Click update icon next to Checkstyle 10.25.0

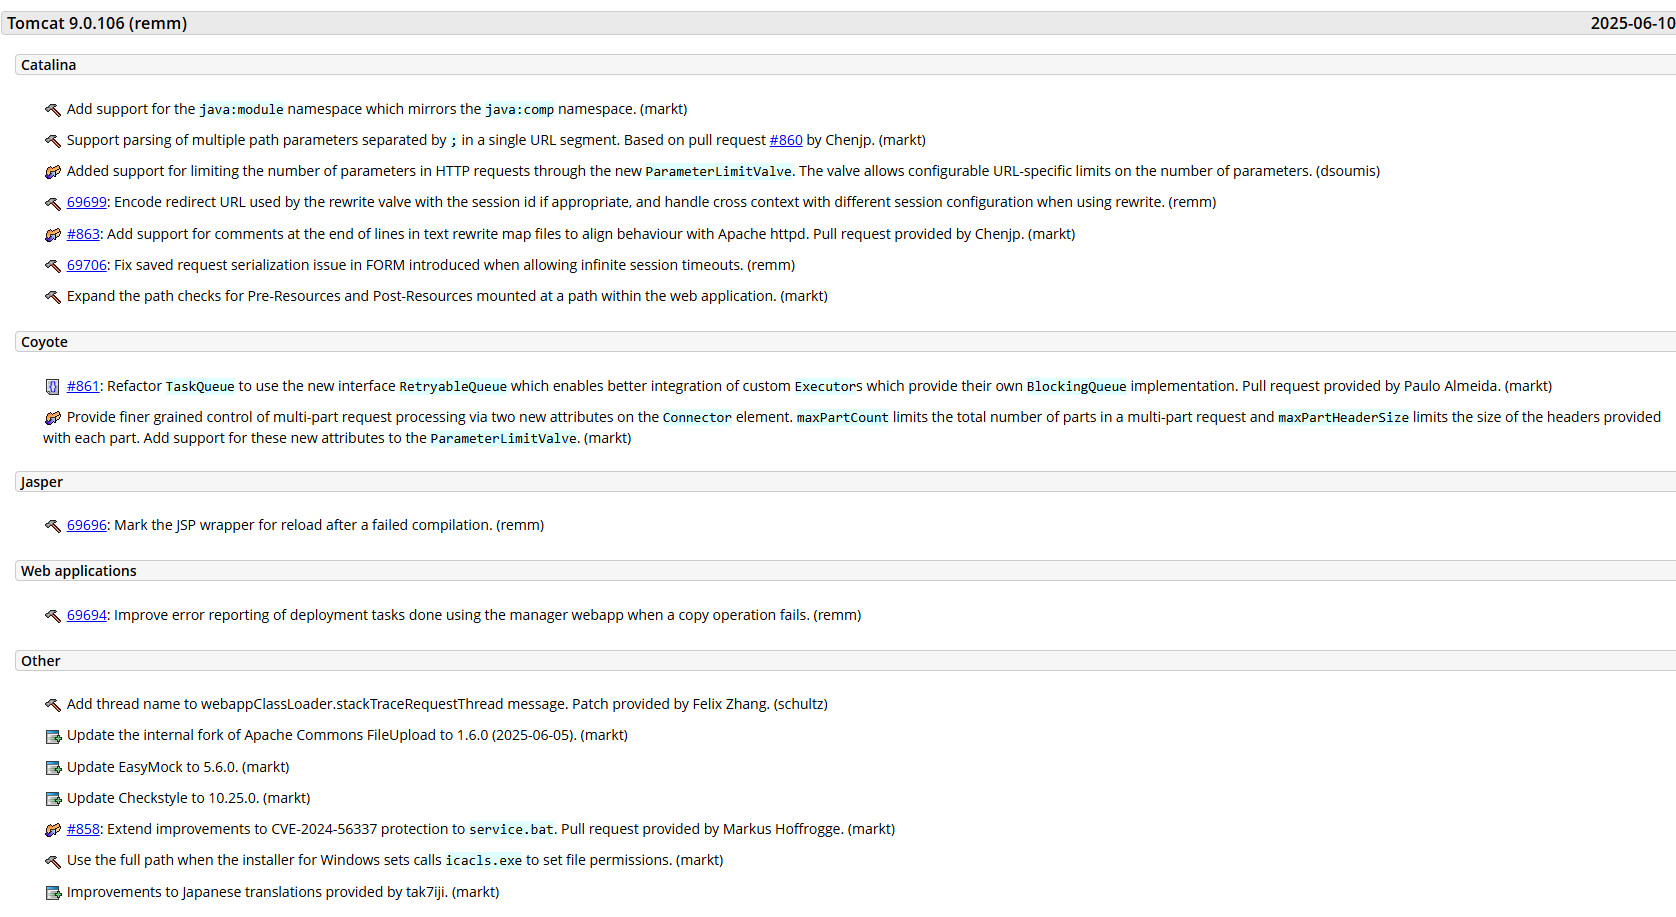coord(53,799)
